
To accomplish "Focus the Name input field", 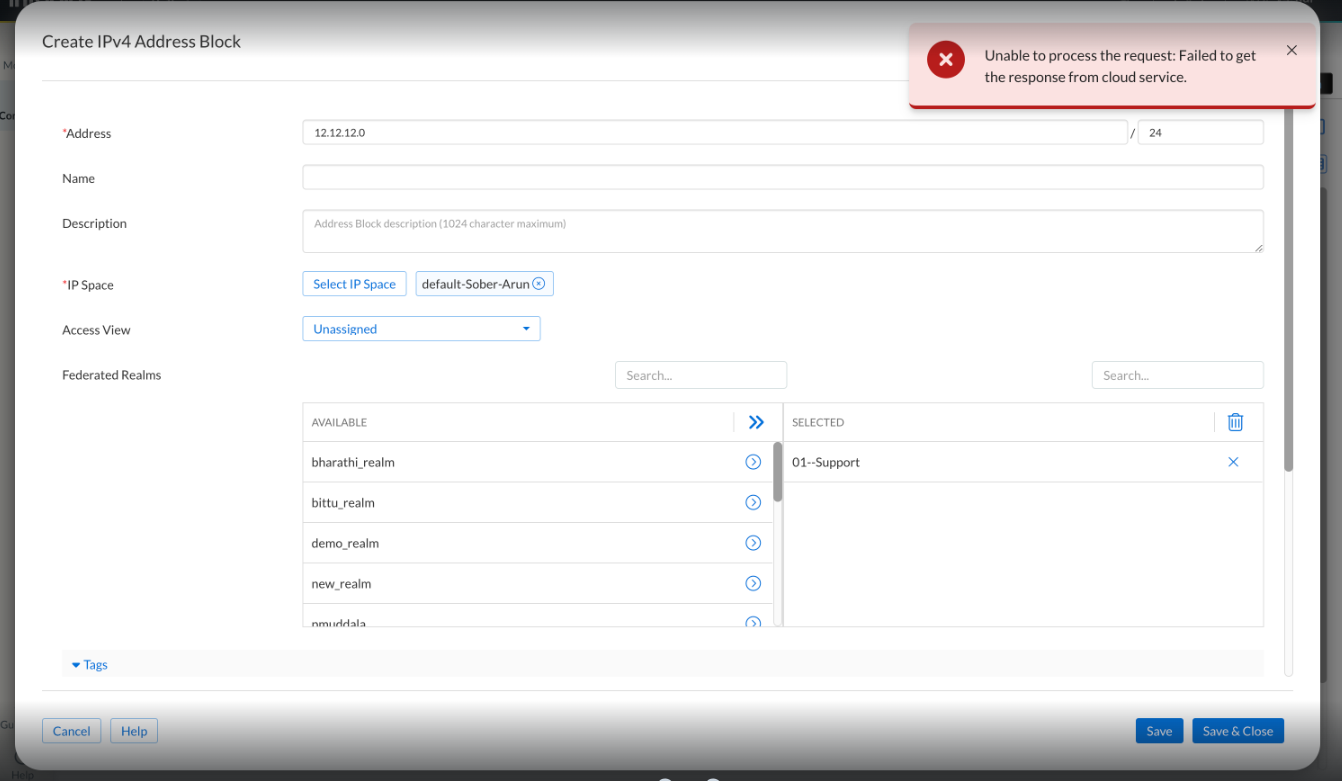I will [782, 178].
